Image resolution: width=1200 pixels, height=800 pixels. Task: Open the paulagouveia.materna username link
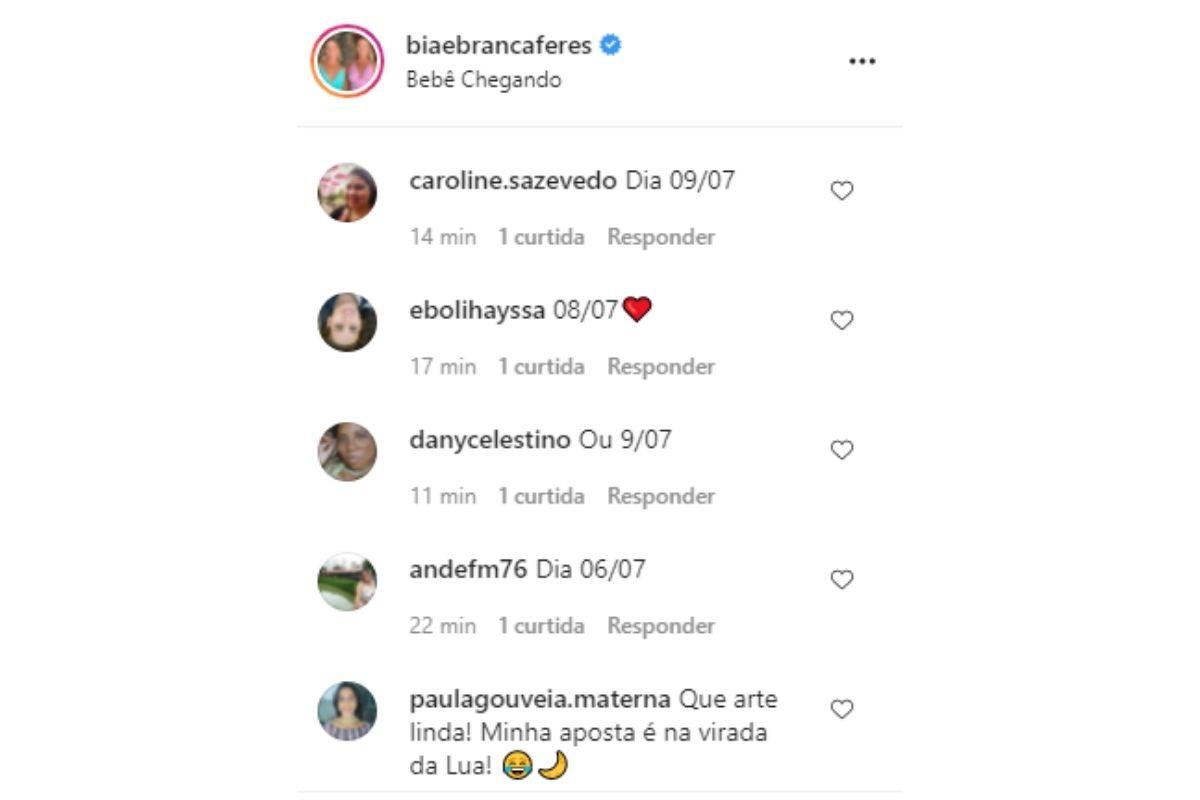click(x=541, y=698)
